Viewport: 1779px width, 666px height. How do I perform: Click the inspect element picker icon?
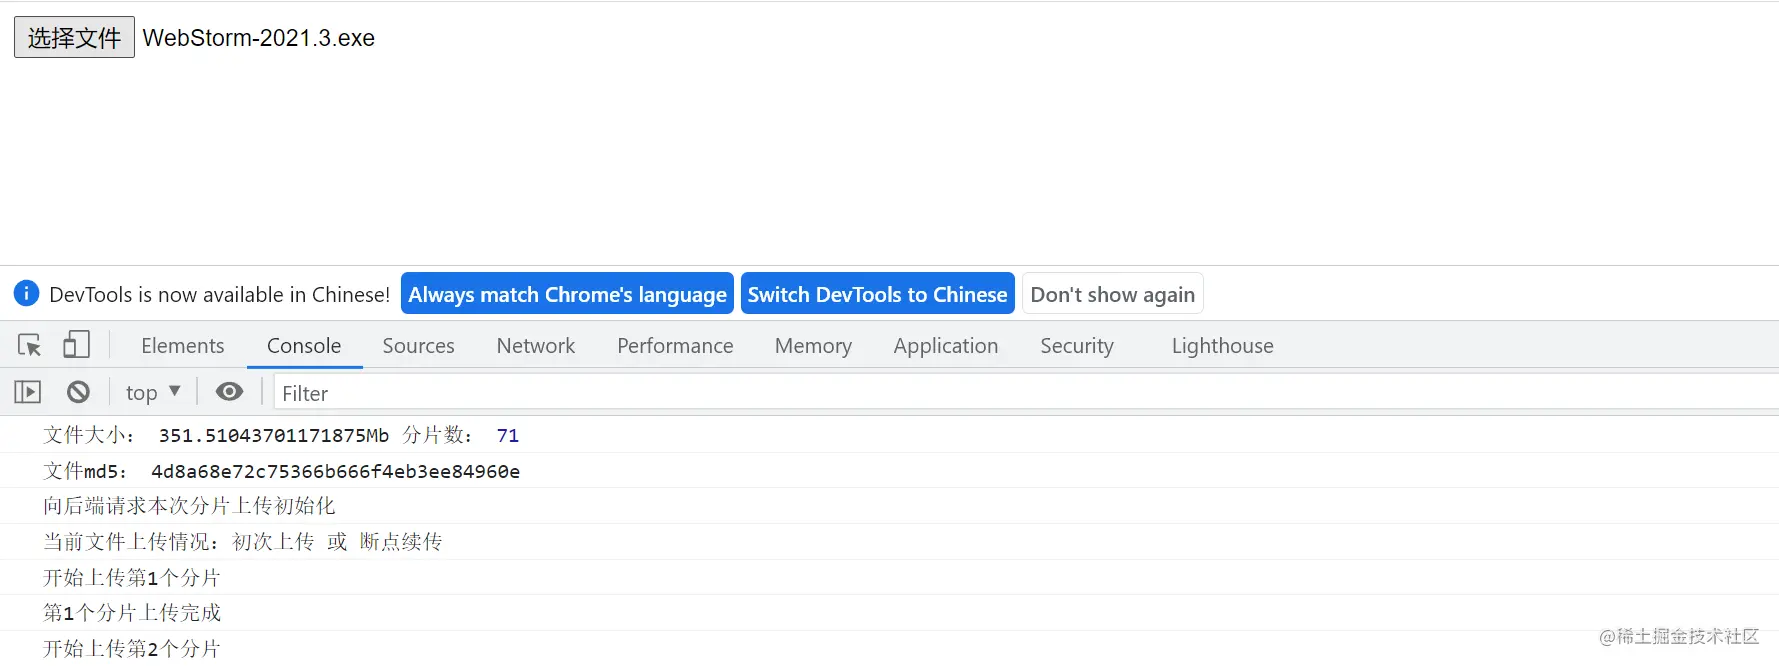(29, 345)
